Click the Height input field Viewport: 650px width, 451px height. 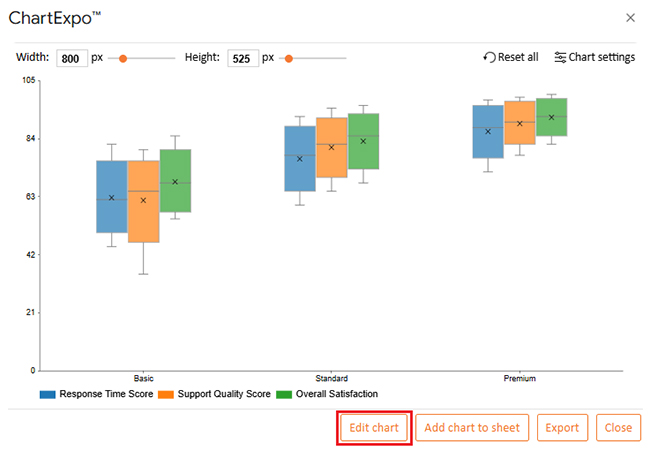pyautogui.click(x=242, y=59)
